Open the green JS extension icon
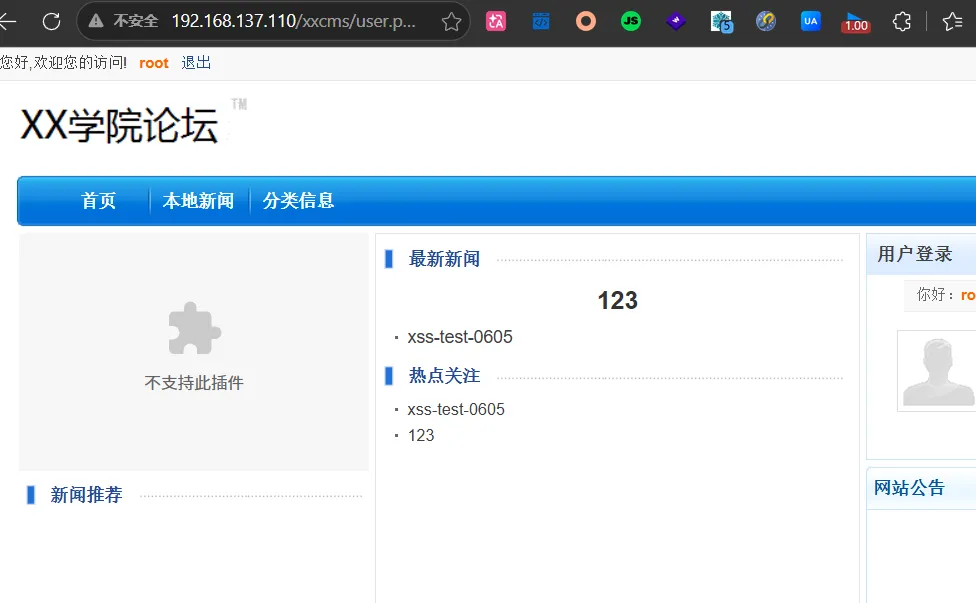 tap(631, 22)
